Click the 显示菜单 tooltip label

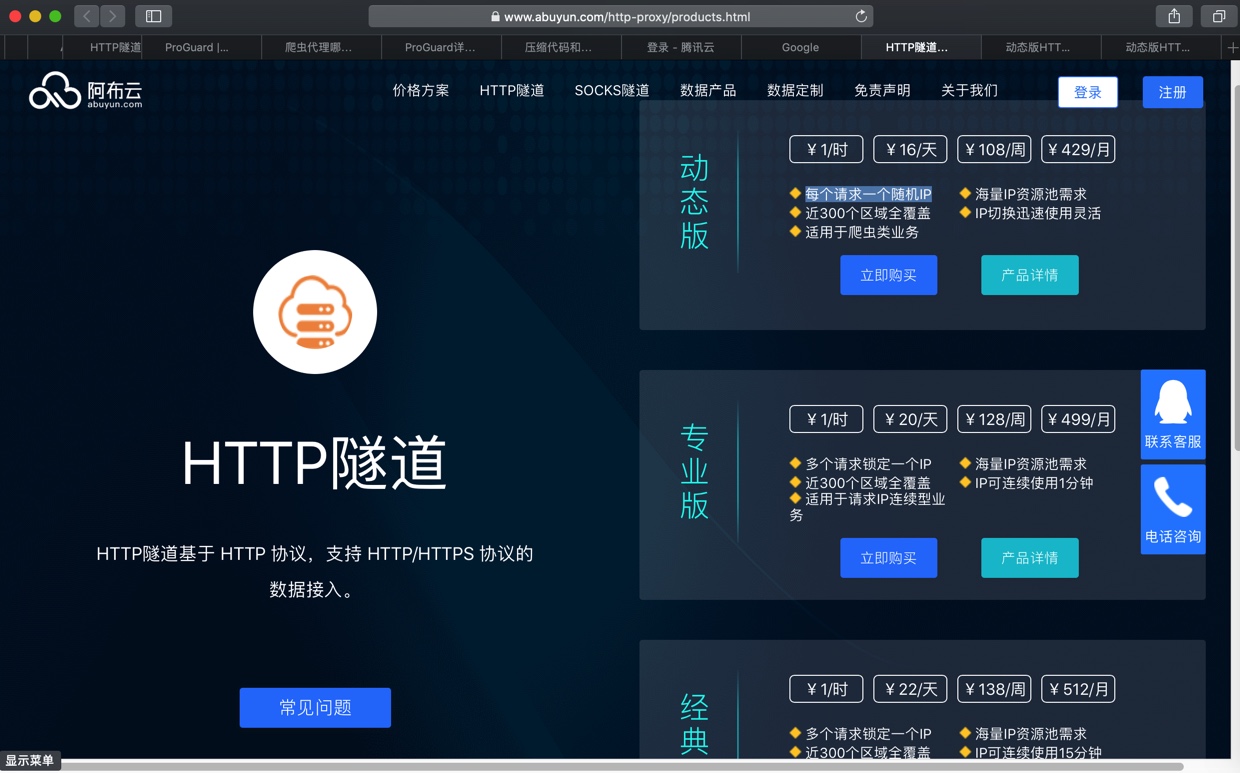coord(30,761)
